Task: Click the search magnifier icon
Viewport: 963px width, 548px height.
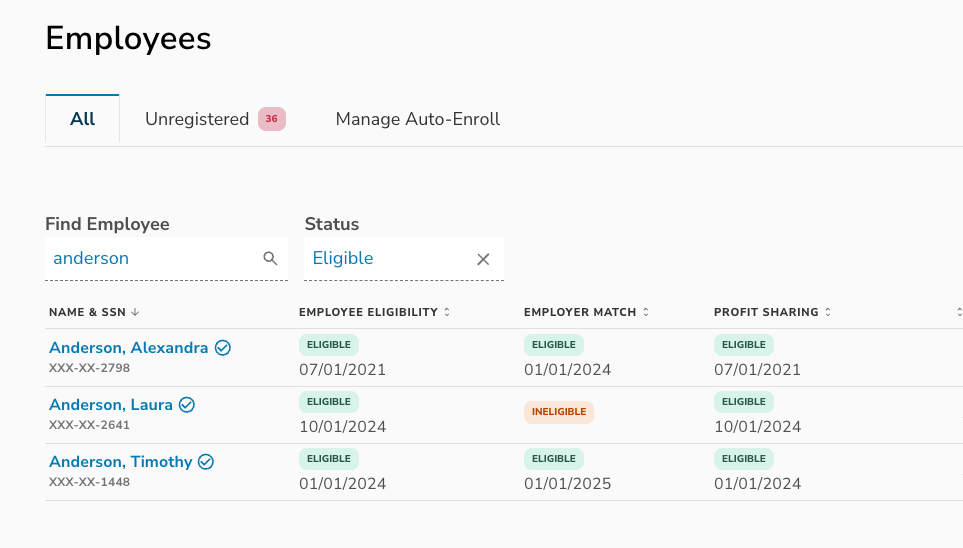Action: point(270,258)
